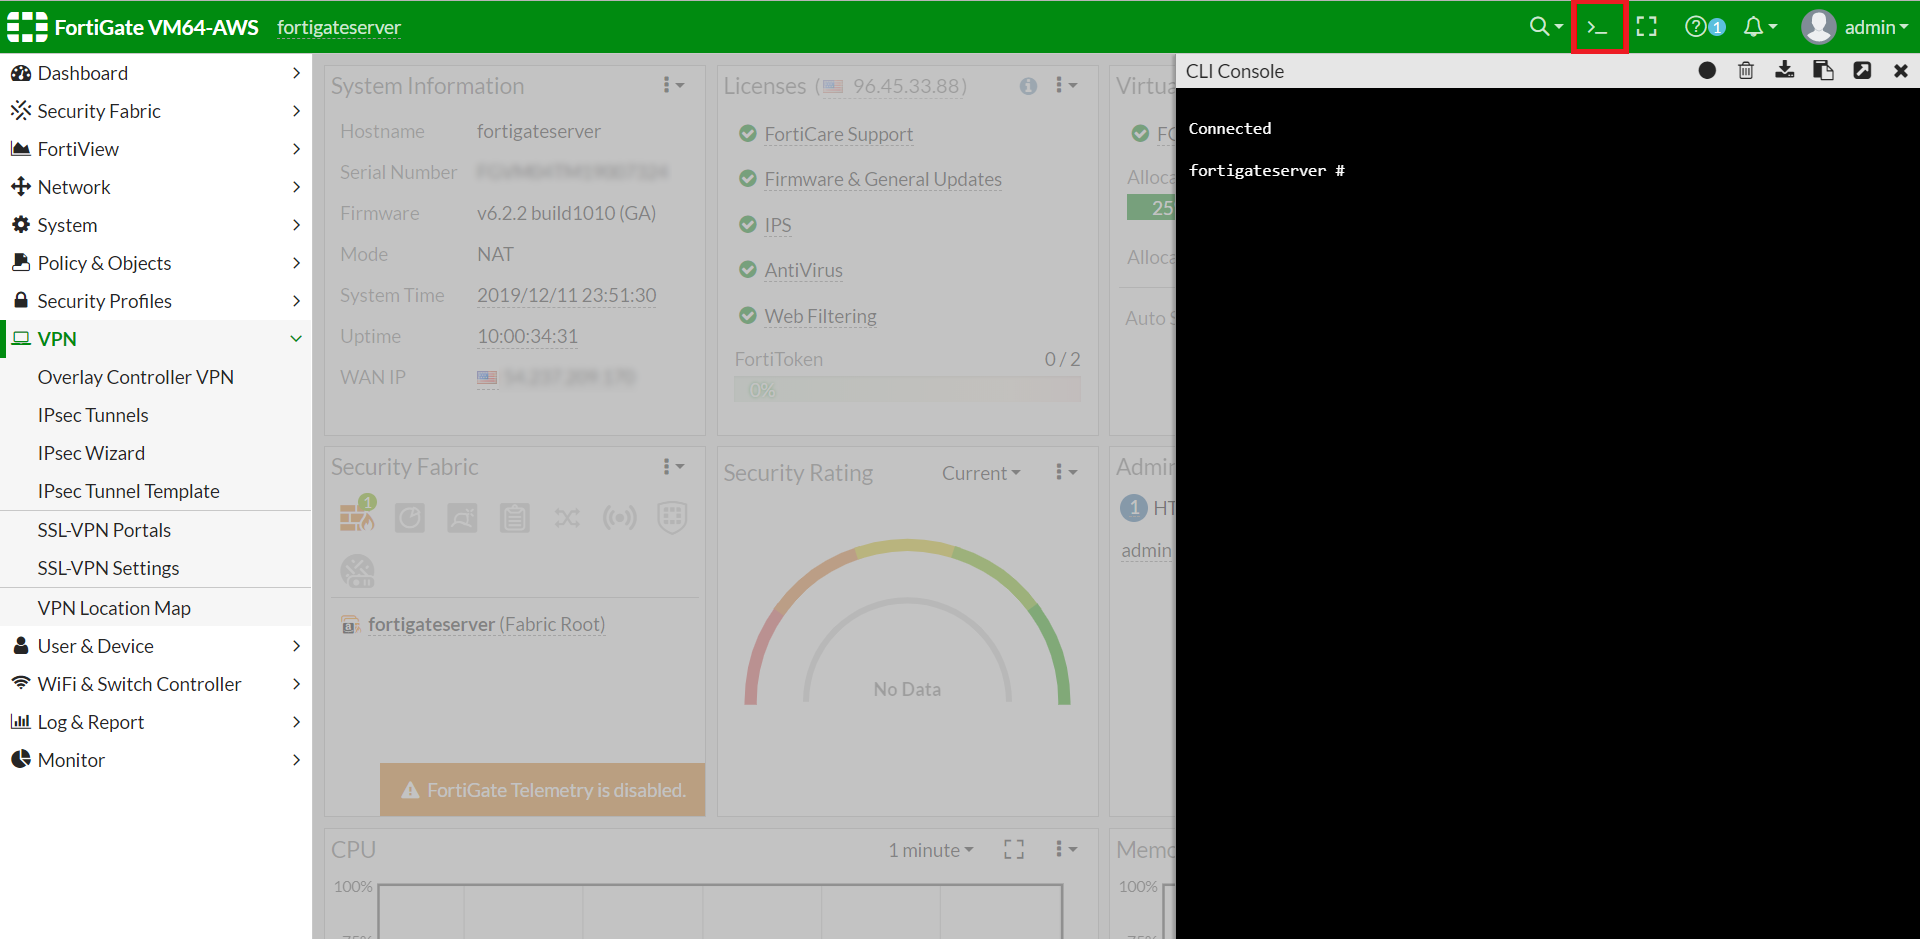Image resolution: width=1920 pixels, height=939 pixels.
Task: Copy CLI console contents to clipboard
Action: 1823,71
